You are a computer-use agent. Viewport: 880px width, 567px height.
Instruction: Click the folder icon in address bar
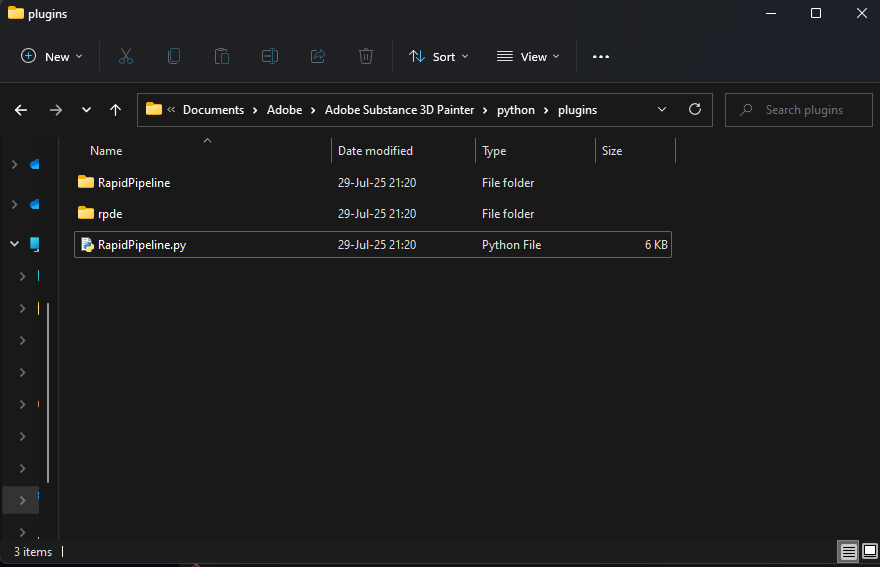(154, 109)
